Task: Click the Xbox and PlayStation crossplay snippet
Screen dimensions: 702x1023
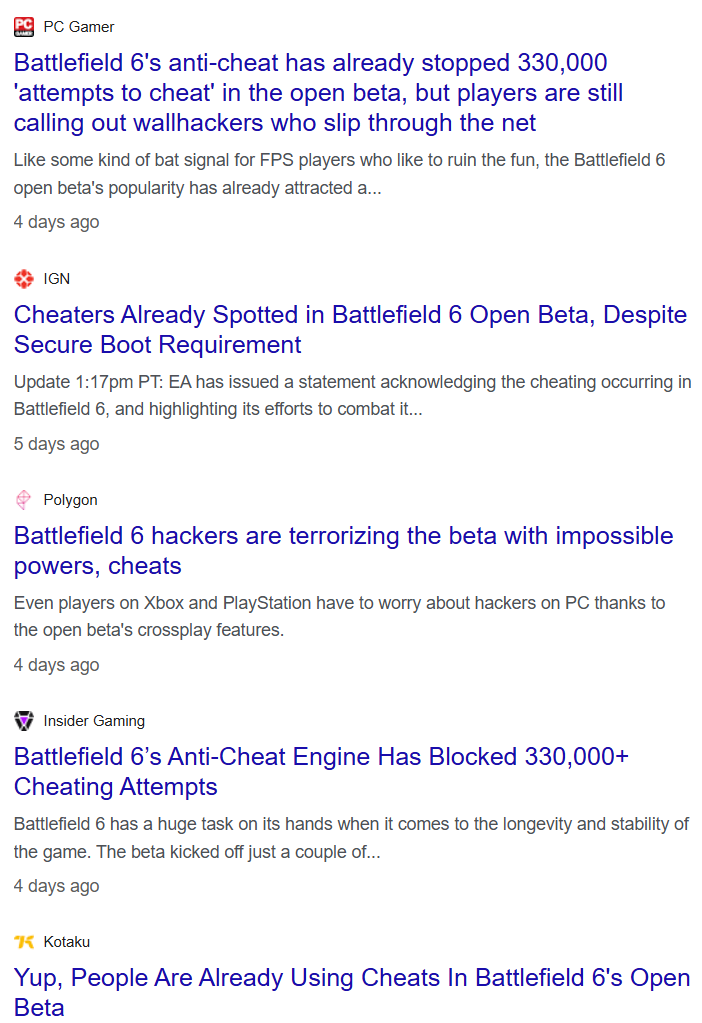Action: point(339,617)
